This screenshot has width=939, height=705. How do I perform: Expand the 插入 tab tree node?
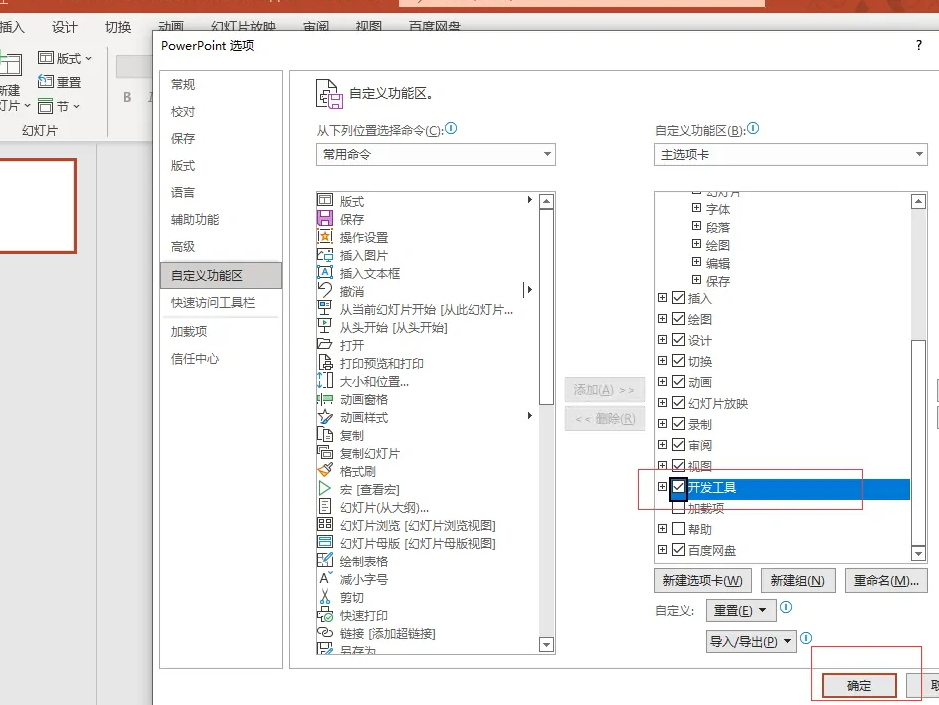click(x=661, y=297)
